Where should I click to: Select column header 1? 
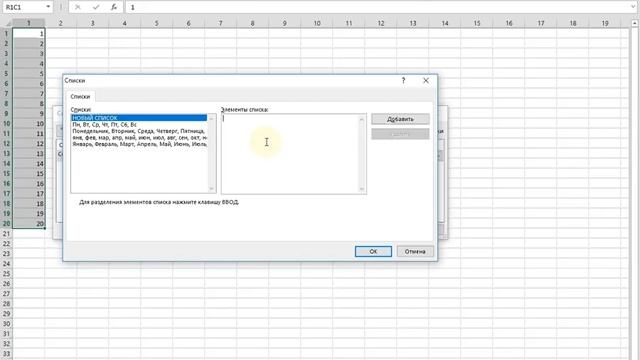click(29, 23)
